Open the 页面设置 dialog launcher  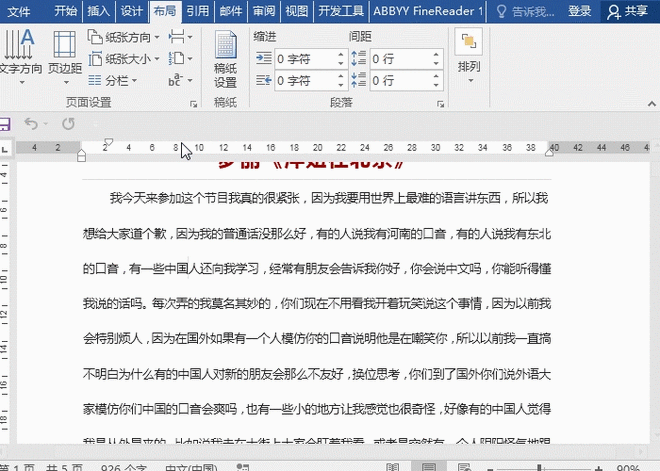pyautogui.click(x=194, y=104)
